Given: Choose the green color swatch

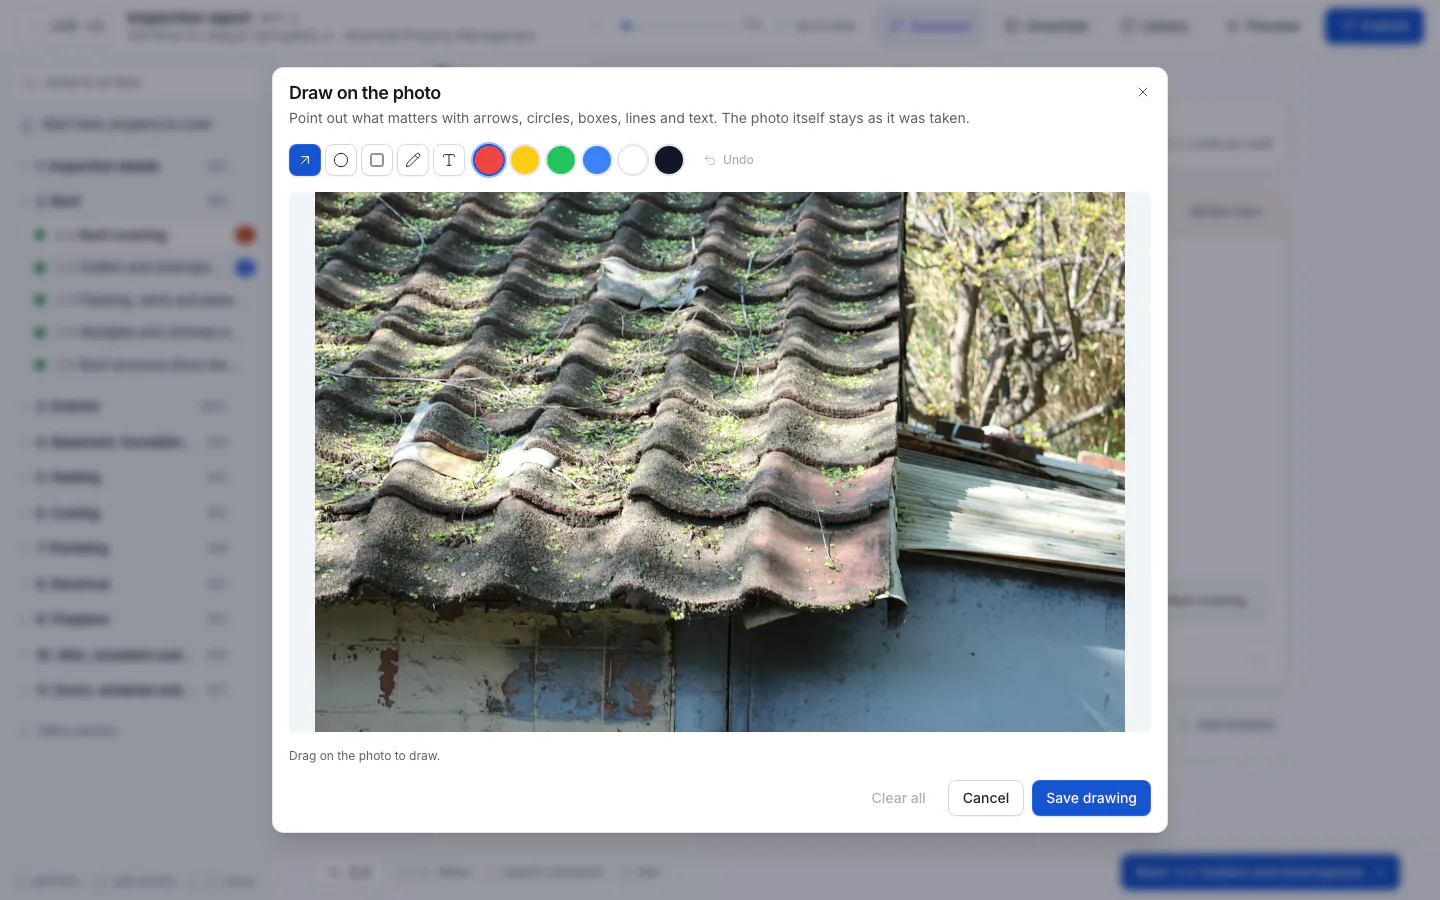Looking at the screenshot, I should click(x=561, y=160).
